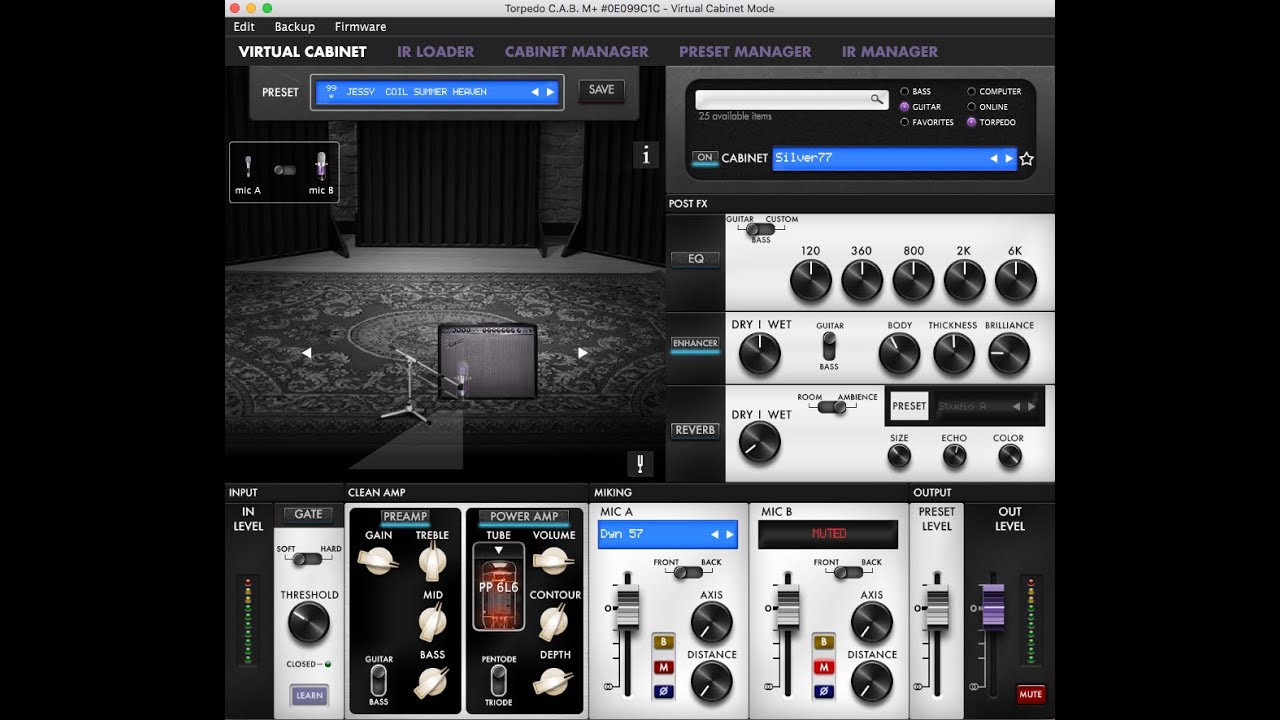Image resolution: width=1280 pixels, height=720 pixels.
Task: Open the Edit menu
Action: (244, 27)
